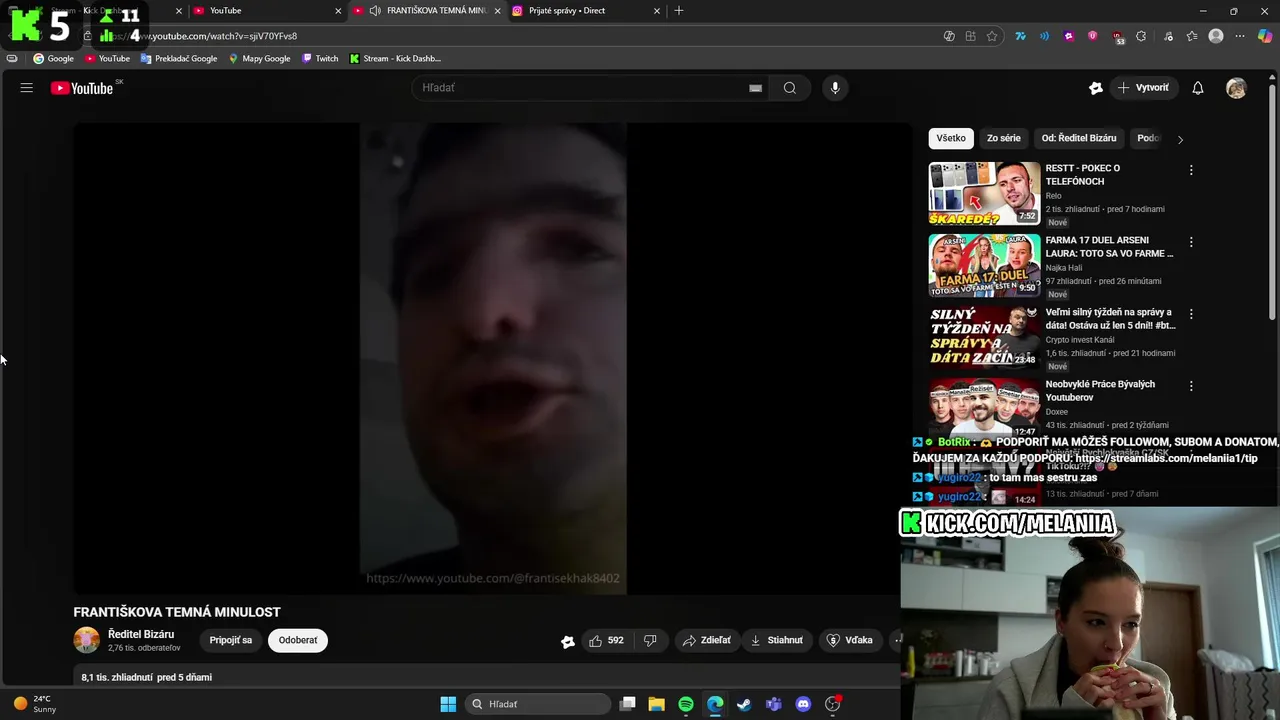Viewport: 1280px width, 720px height.
Task: Open the Google bookmark
Action: tap(54, 58)
